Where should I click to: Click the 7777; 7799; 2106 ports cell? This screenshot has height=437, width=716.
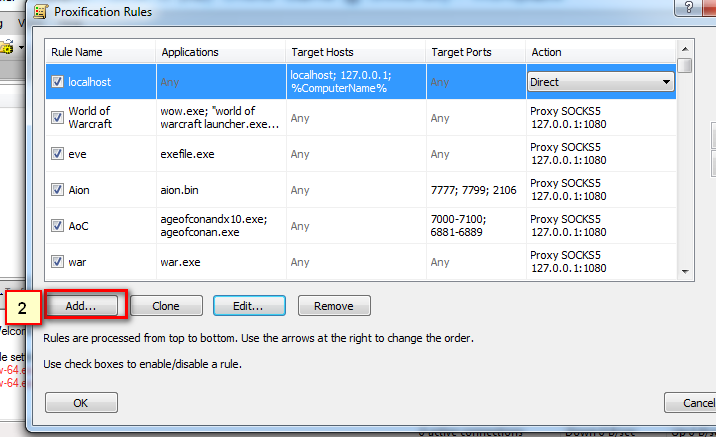(474, 190)
